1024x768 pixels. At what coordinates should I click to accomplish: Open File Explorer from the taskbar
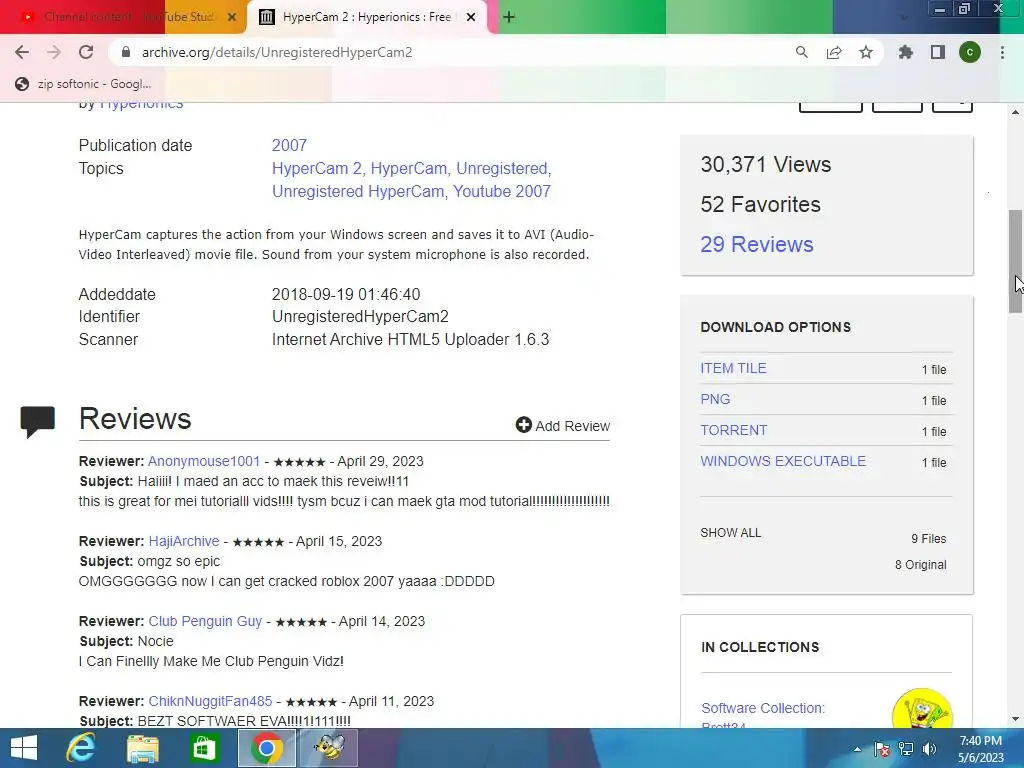[142, 748]
